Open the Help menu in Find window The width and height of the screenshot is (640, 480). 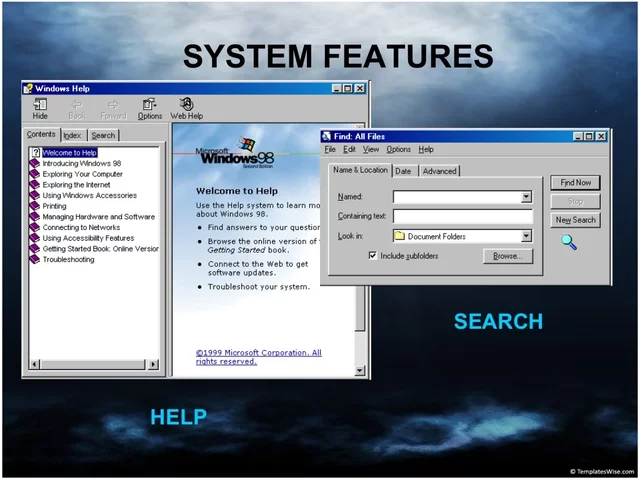pos(426,149)
